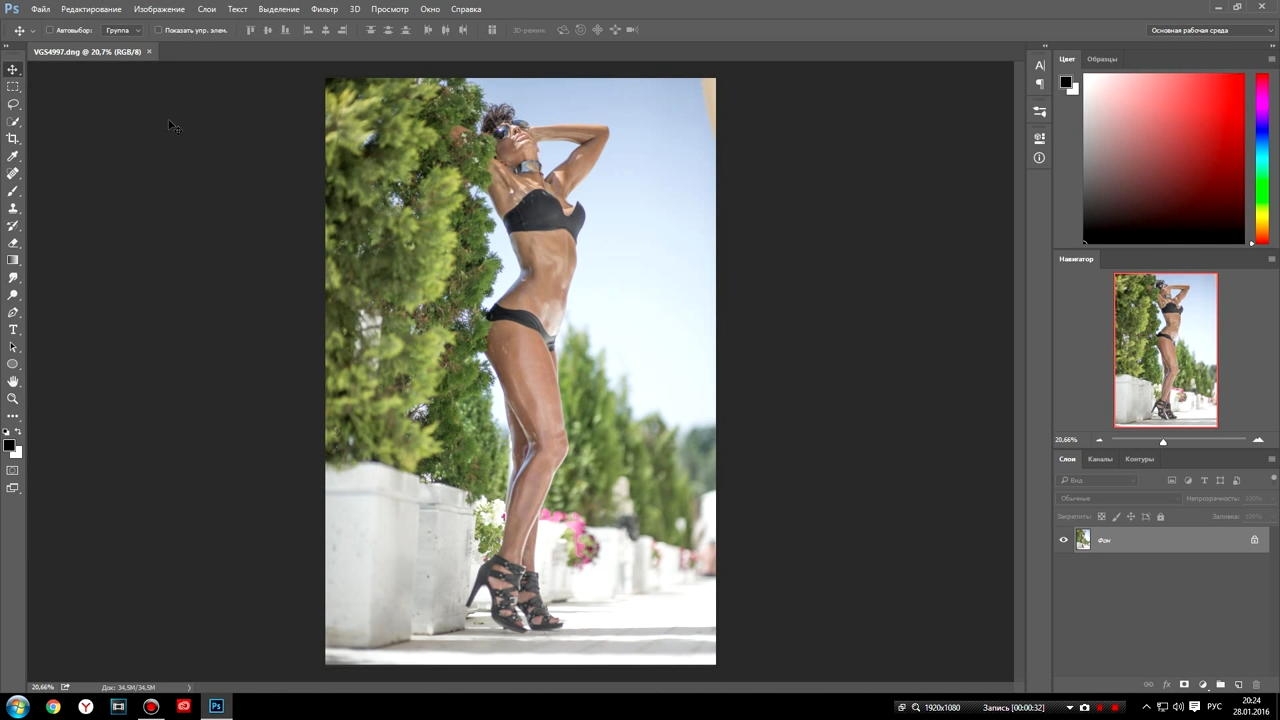Toggle Quick Mask mode icon
Image resolution: width=1280 pixels, height=720 pixels.
click(x=13, y=470)
